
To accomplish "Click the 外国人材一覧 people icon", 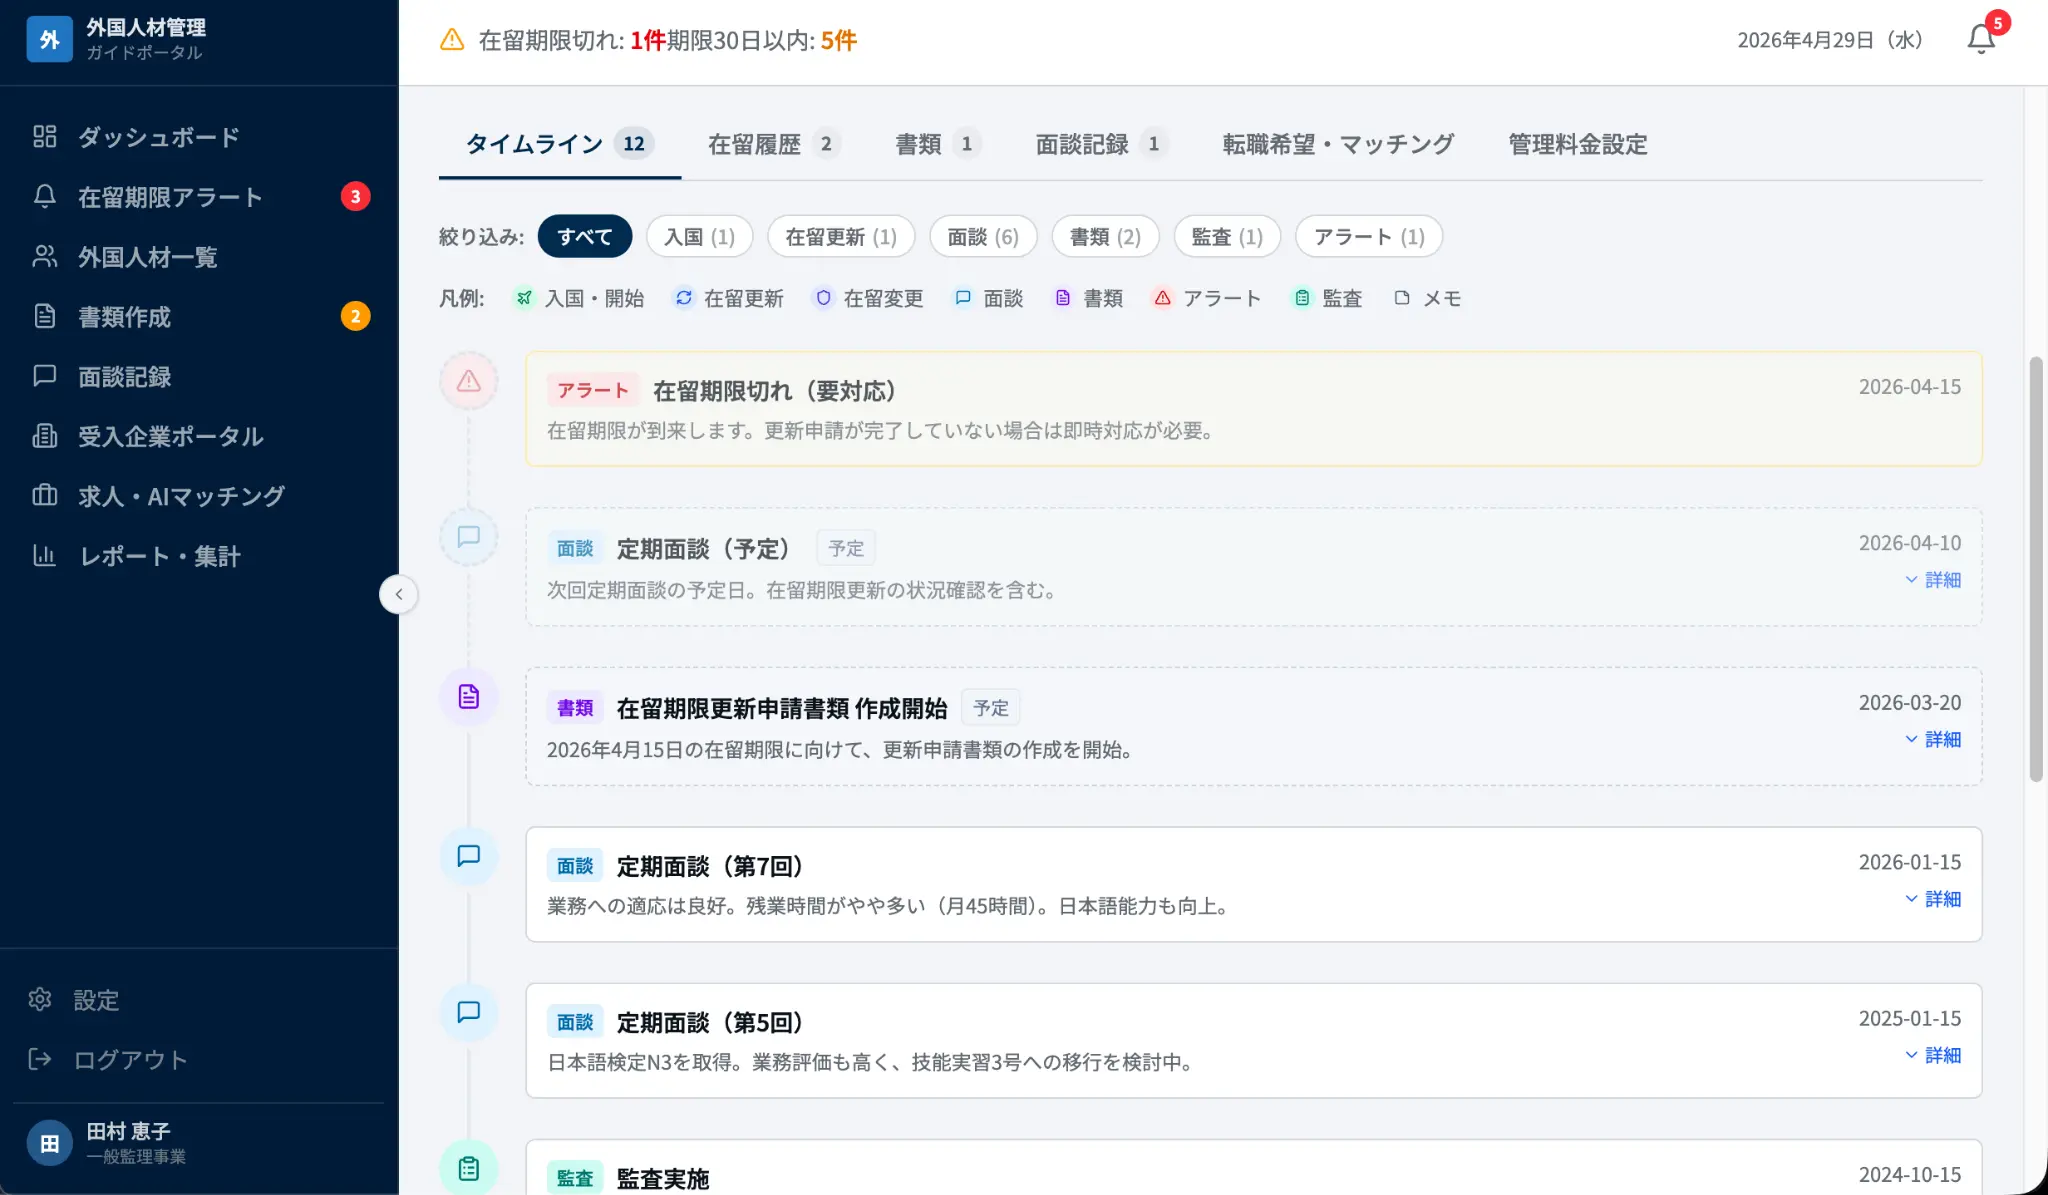I will 44,256.
